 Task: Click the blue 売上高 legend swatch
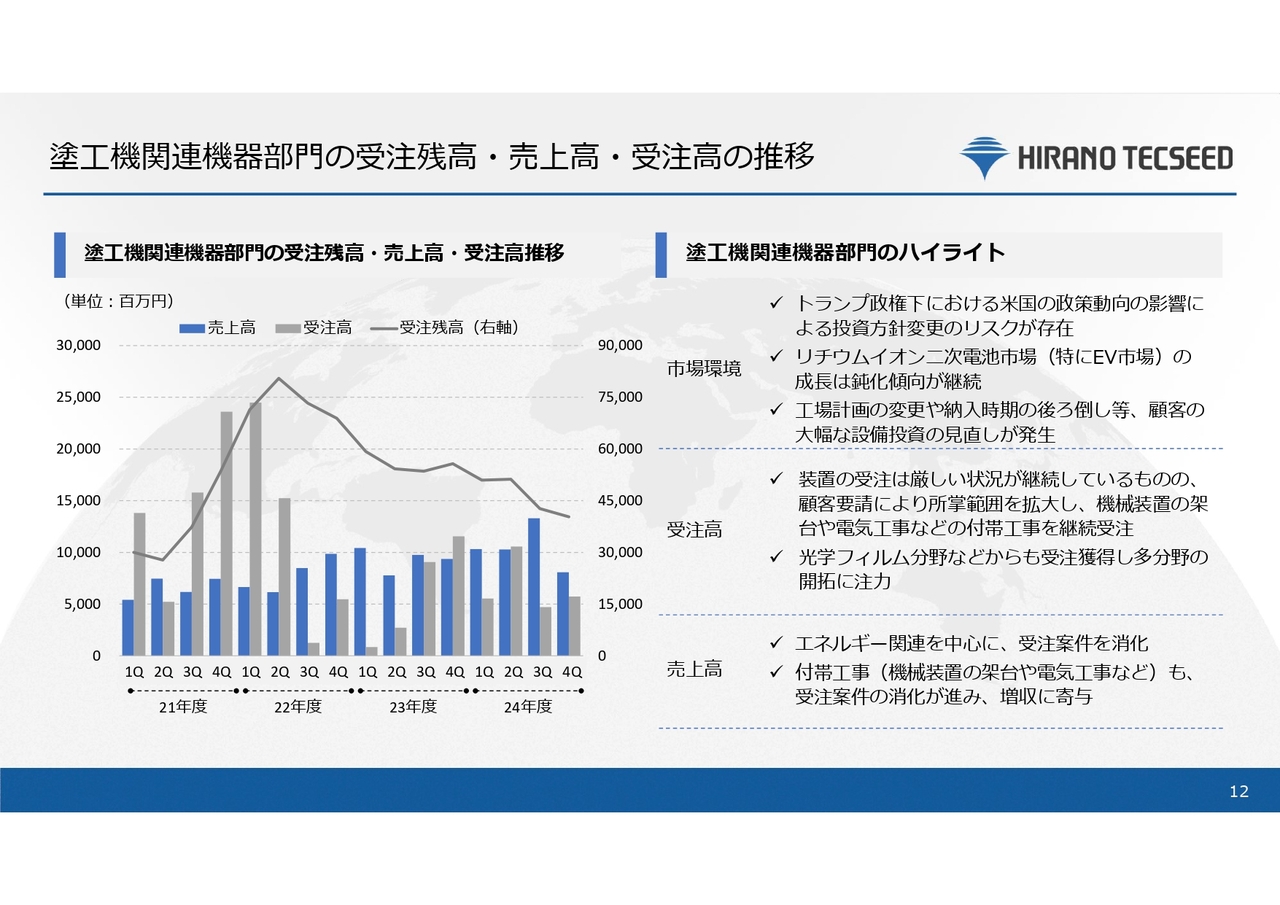(x=192, y=327)
